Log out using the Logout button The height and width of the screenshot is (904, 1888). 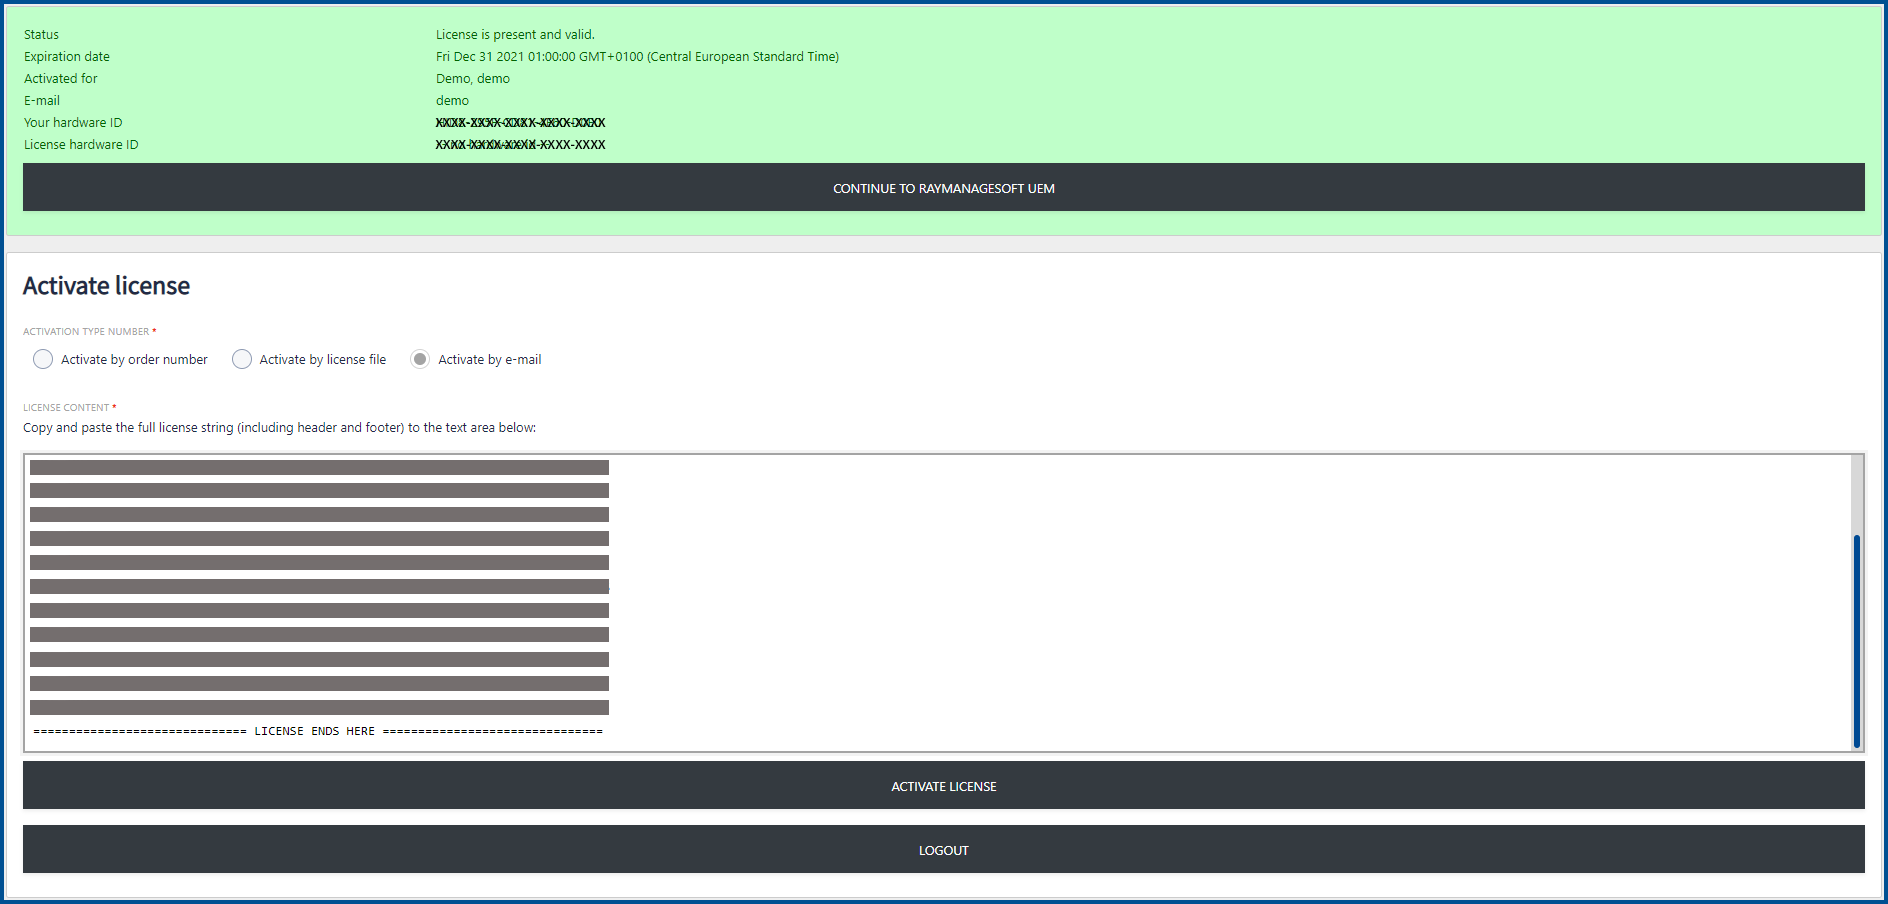[x=943, y=849]
